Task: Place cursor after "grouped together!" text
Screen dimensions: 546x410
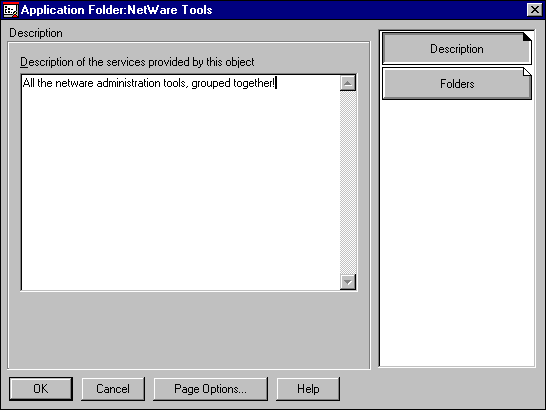Action: click(276, 83)
